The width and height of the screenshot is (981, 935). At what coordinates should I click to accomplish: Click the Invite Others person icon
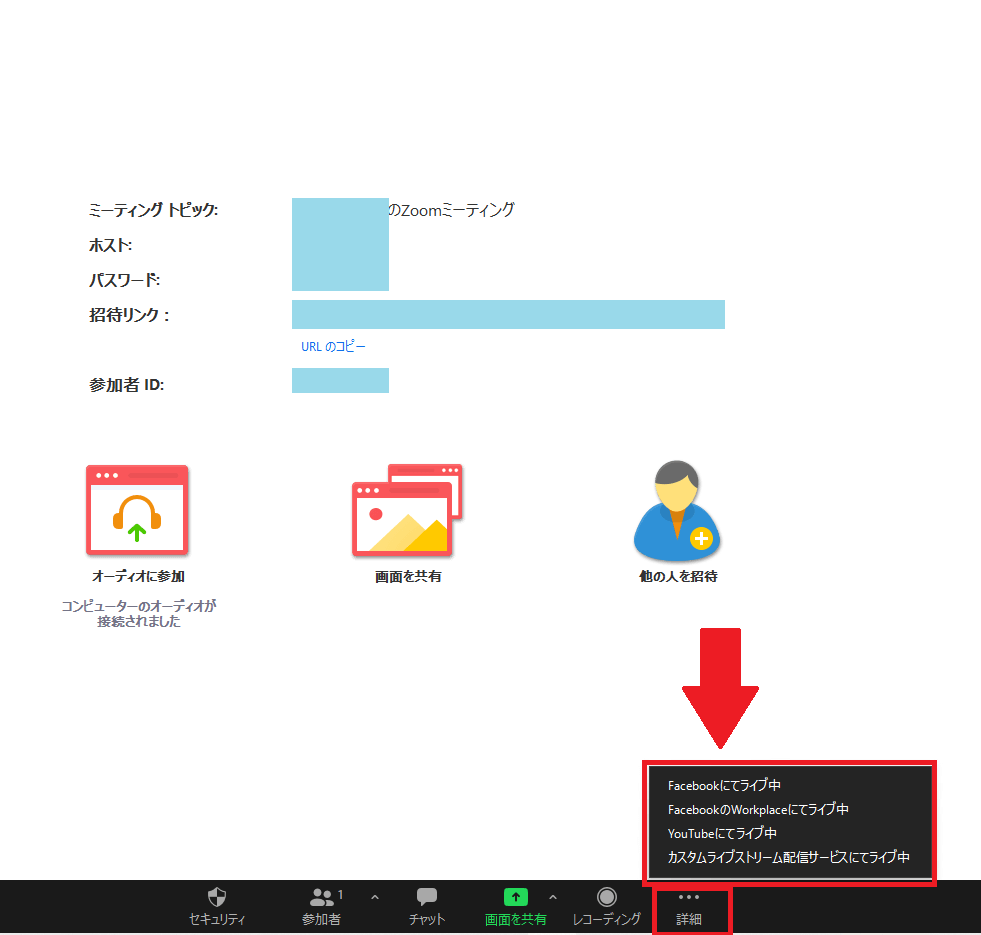pos(677,510)
